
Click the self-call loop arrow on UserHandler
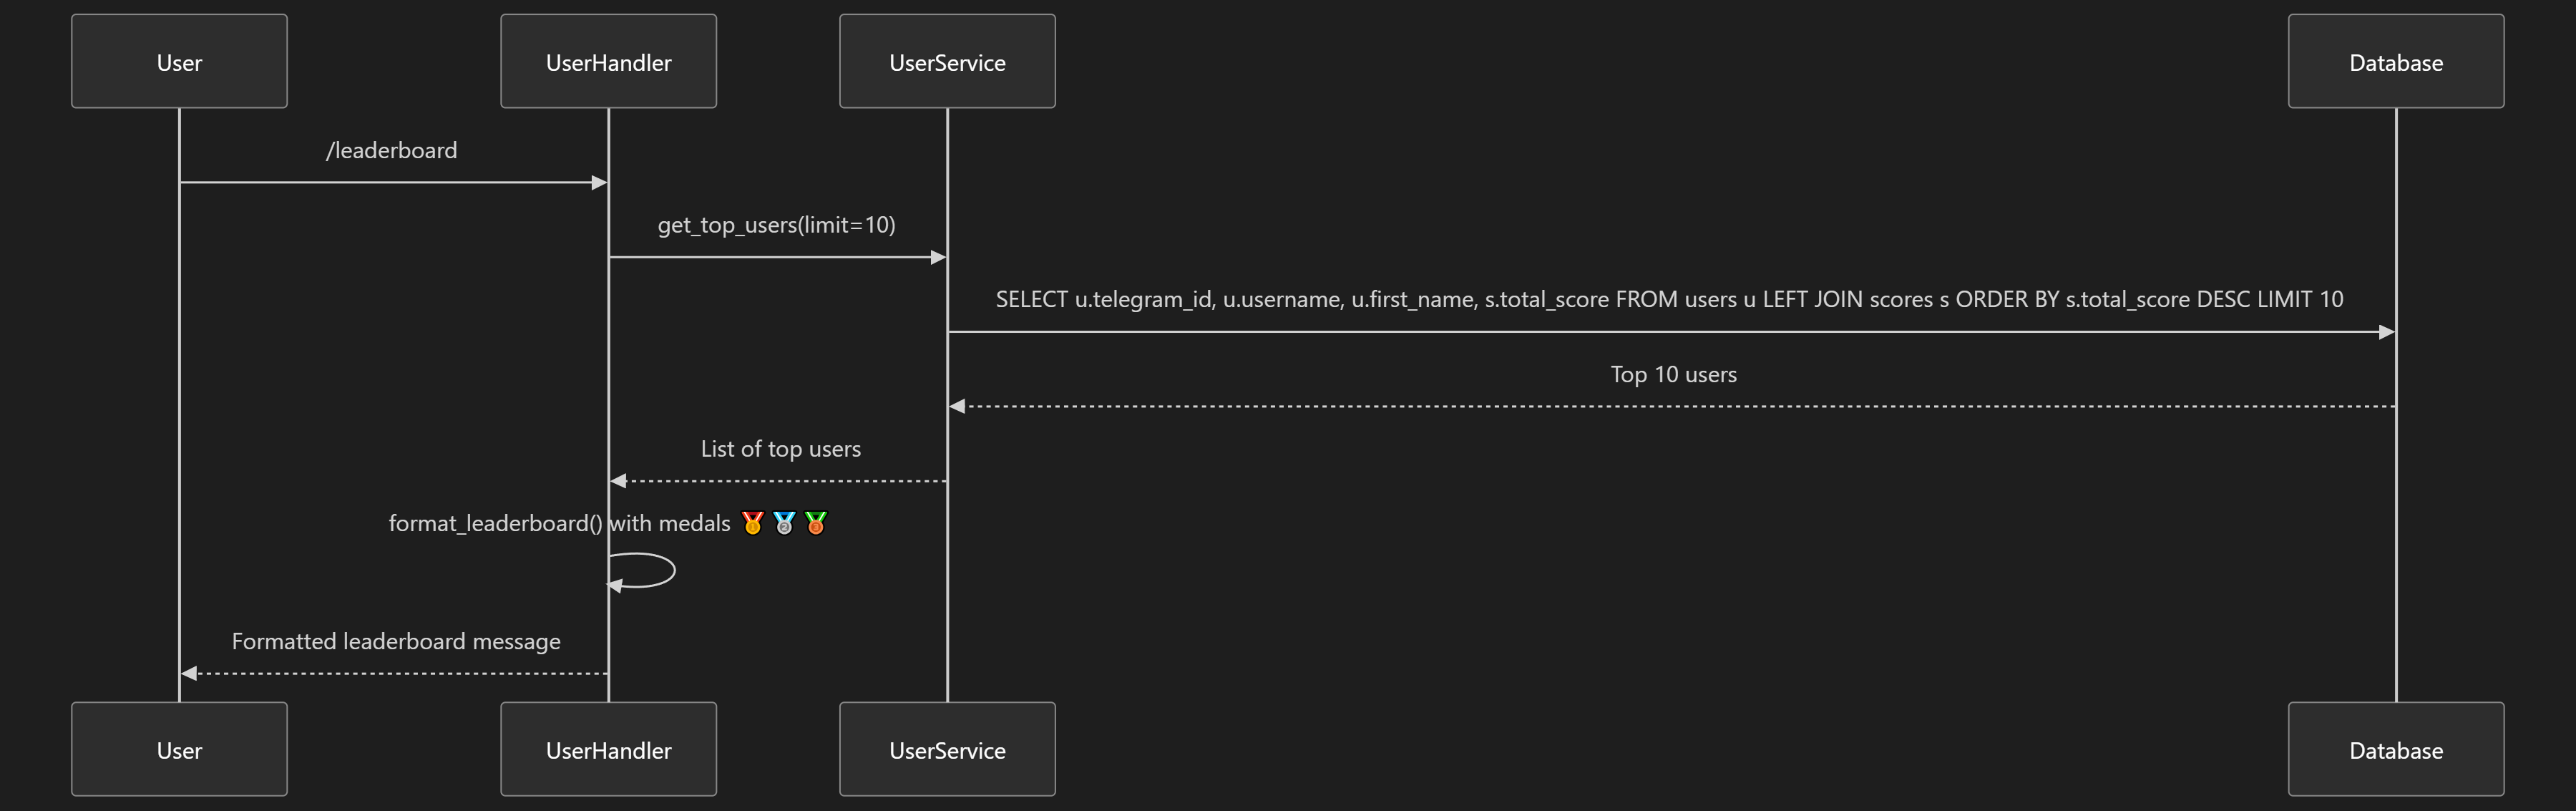pyautogui.click(x=642, y=571)
